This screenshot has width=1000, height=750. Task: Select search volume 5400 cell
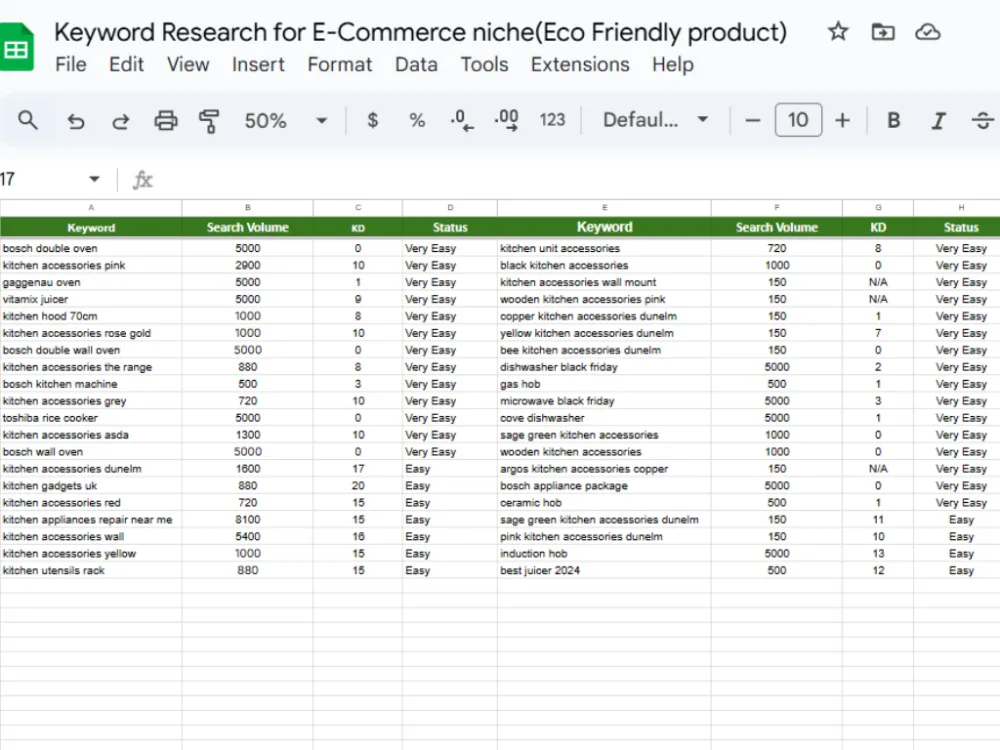pyautogui.click(x=247, y=537)
